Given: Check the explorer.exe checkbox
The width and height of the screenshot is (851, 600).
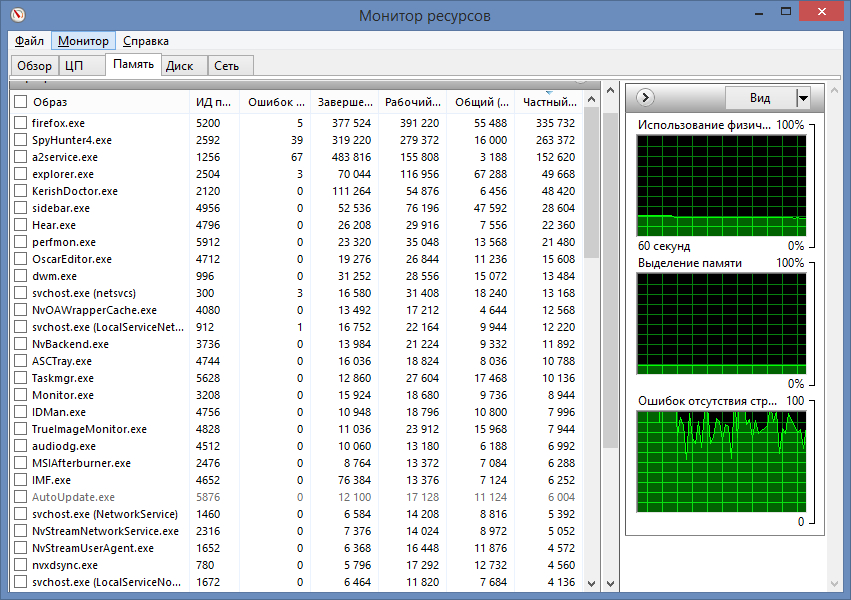Looking at the screenshot, I should tap(21, 174).
